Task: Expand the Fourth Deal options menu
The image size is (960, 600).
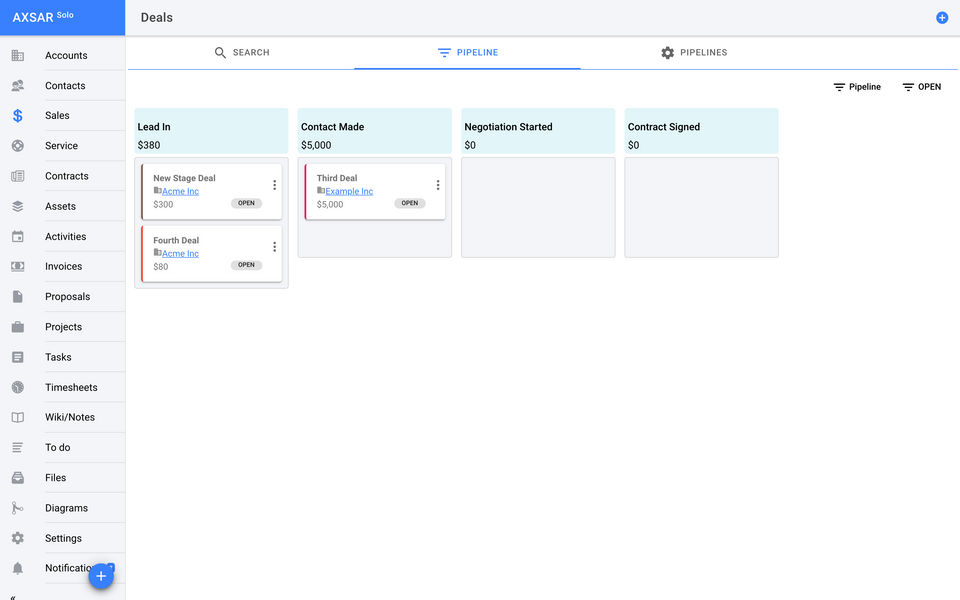Action: tap(274, 247)
